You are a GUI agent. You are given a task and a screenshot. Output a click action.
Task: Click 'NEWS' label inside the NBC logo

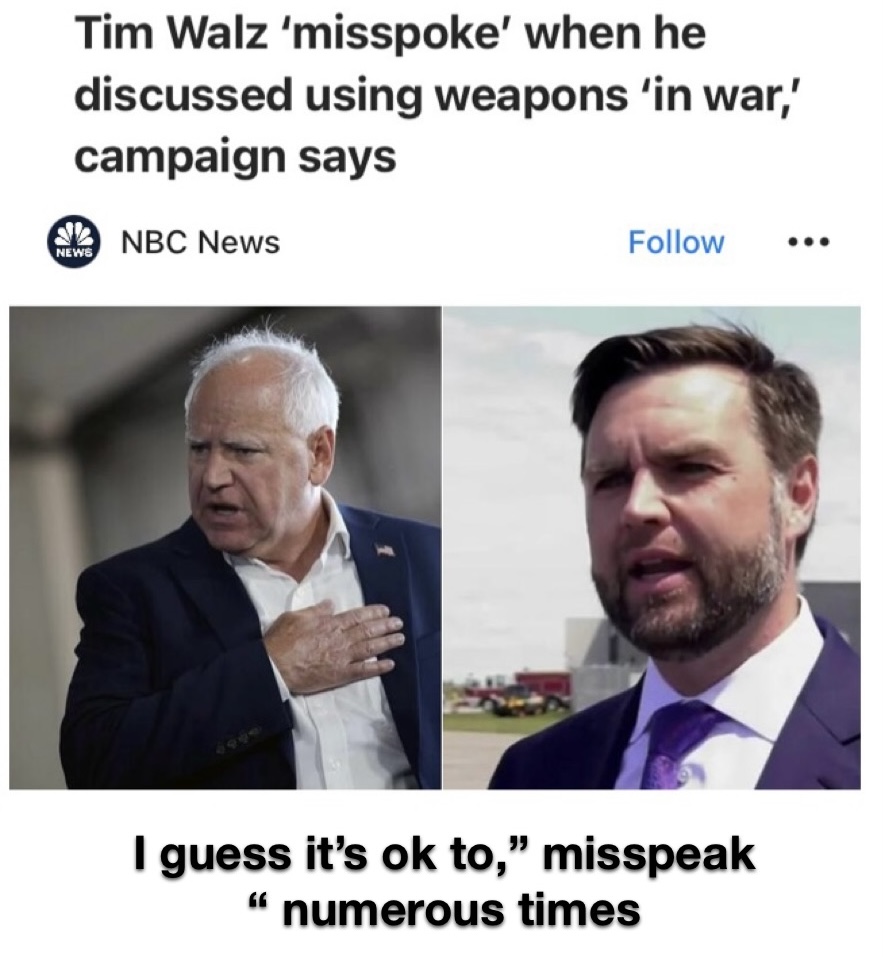[74, 252]
